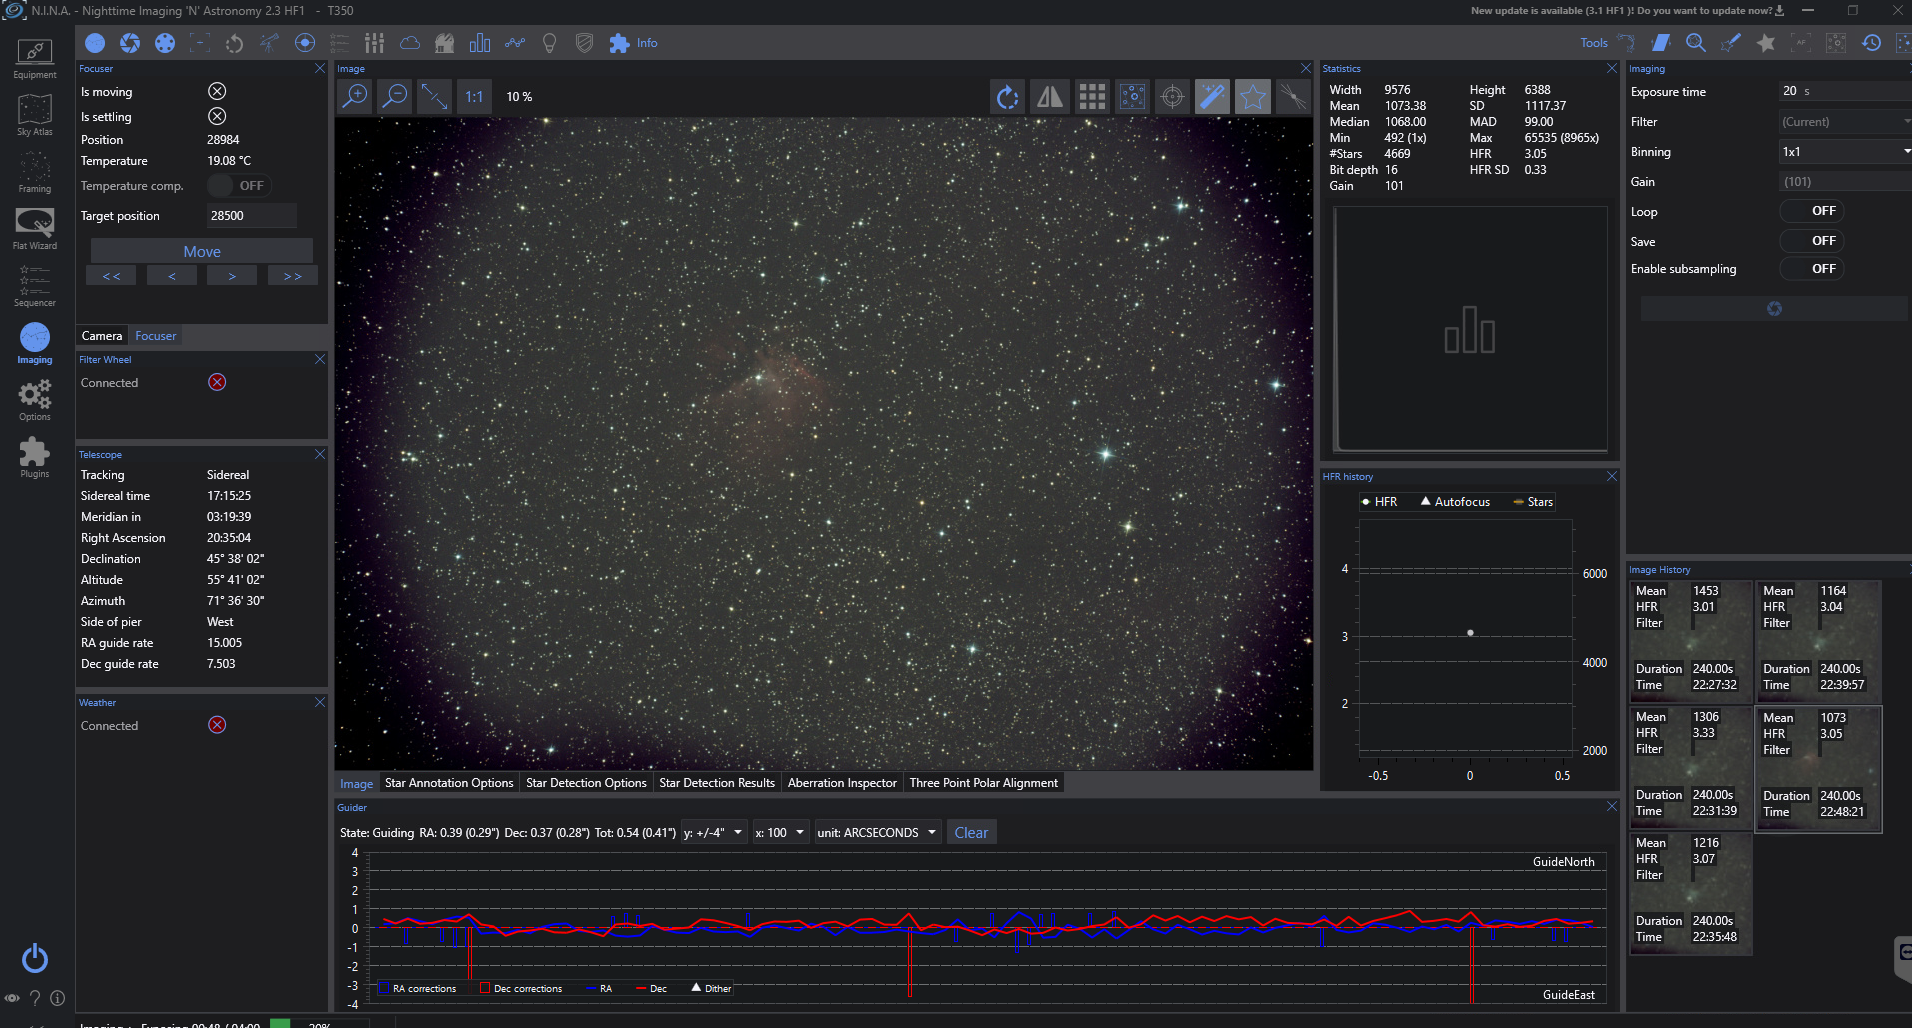Clear the guider graph
The width and height of the screenshot is (1912, 1028).
click(970, 833)
